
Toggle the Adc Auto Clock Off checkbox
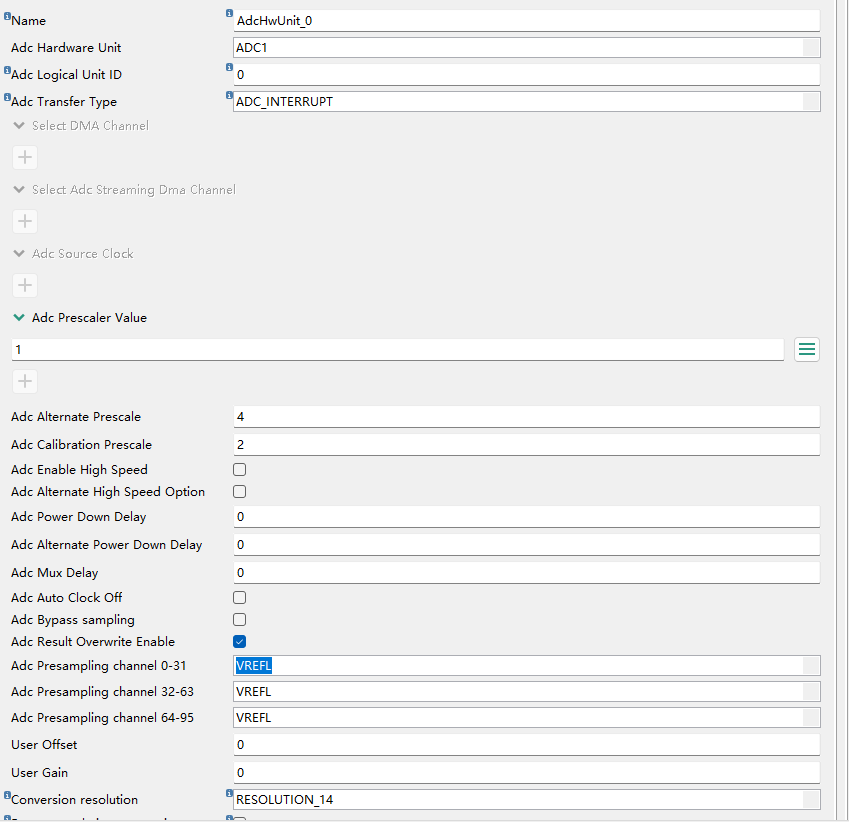(x=239, y=598)
